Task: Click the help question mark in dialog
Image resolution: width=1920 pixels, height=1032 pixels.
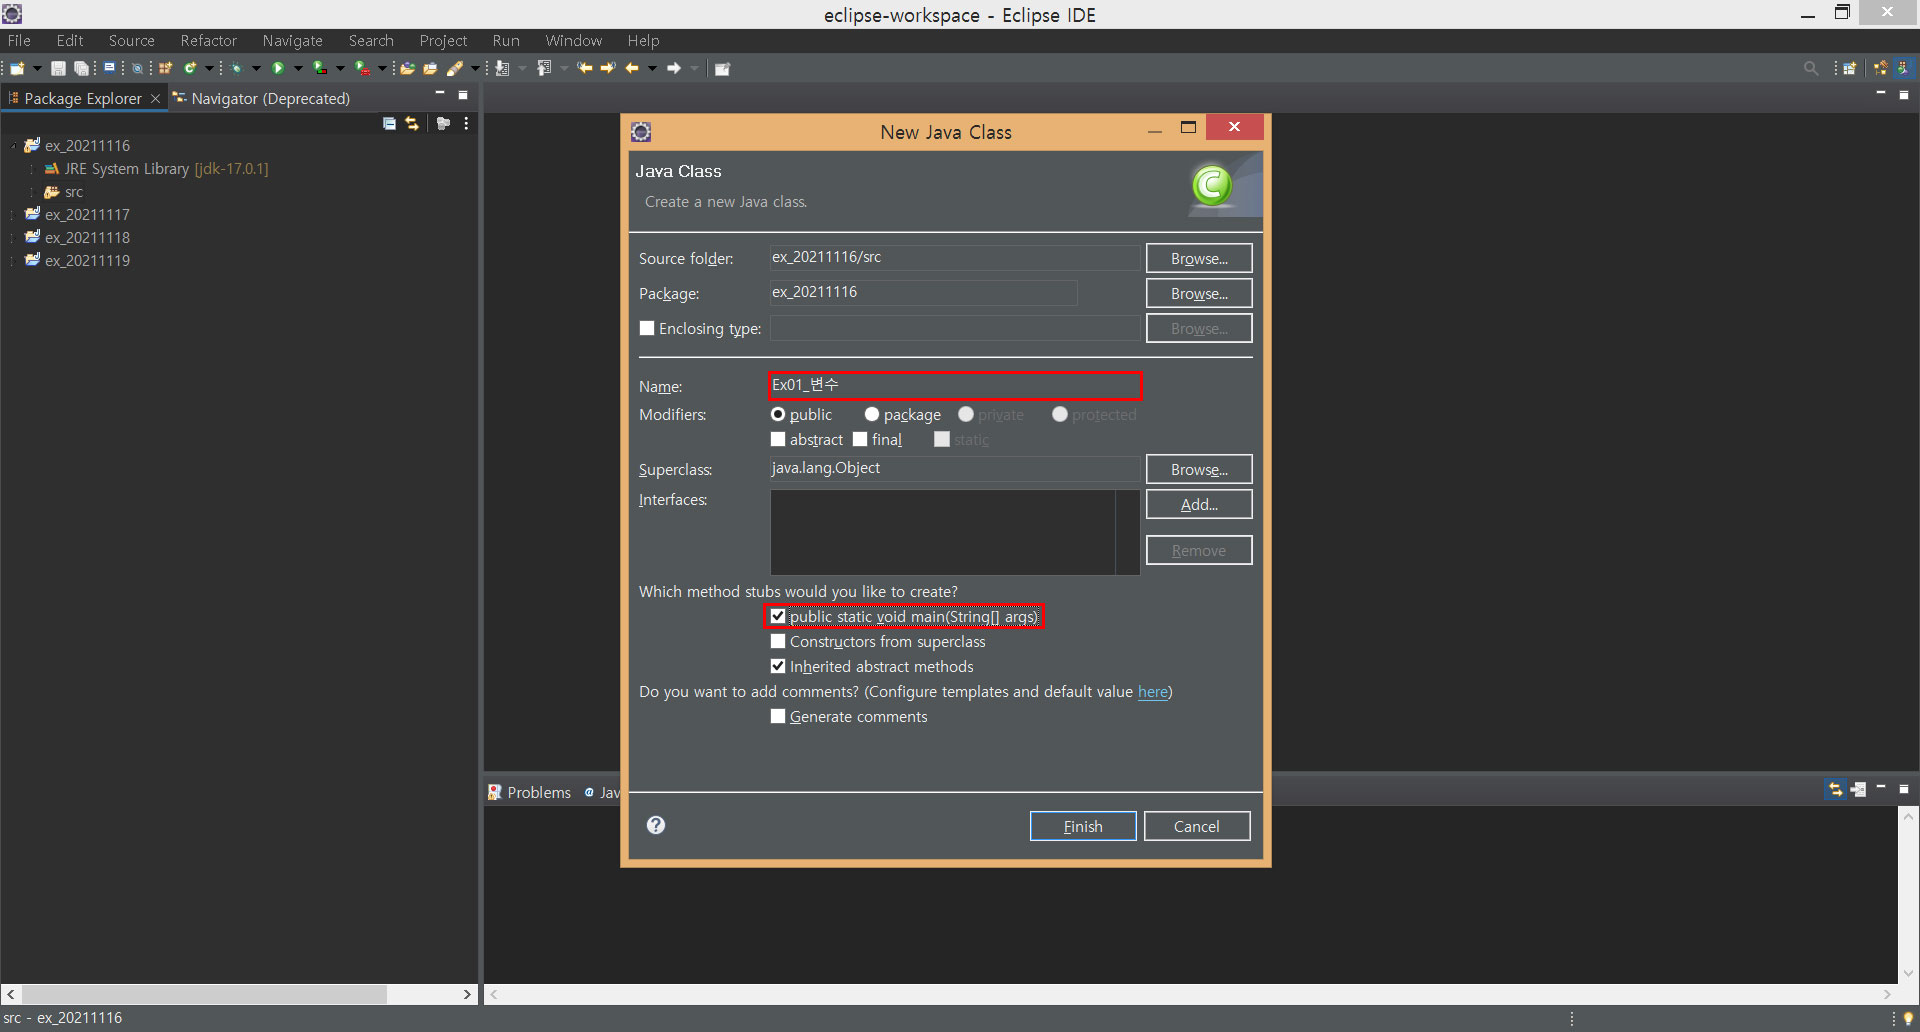Action: point(656,825)
